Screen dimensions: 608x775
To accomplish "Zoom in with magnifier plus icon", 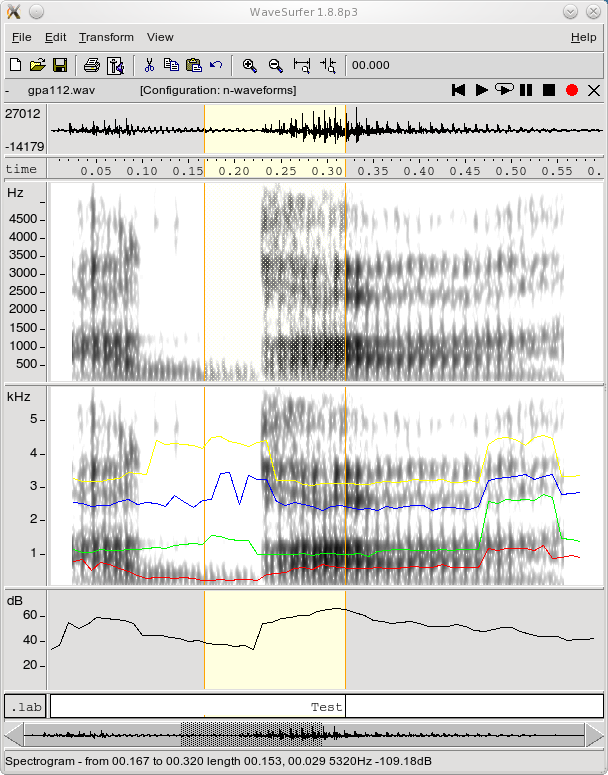I will click(250, 65).
